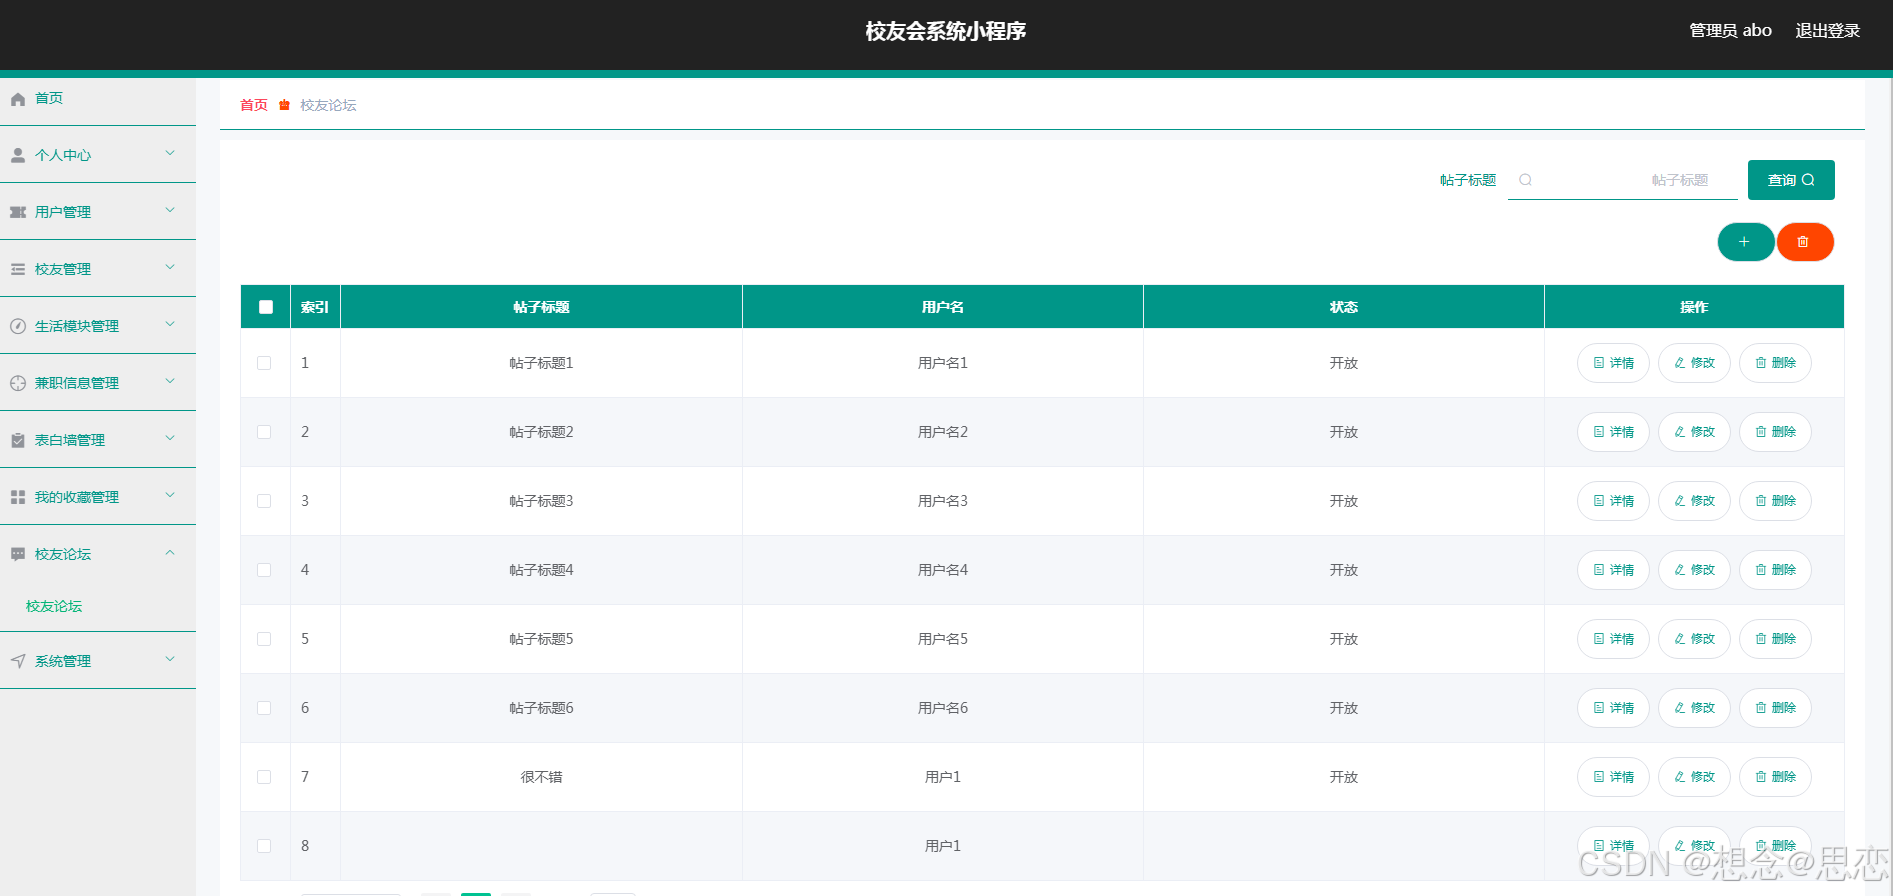Click the 查询 search button

(x=1791, y=180)
